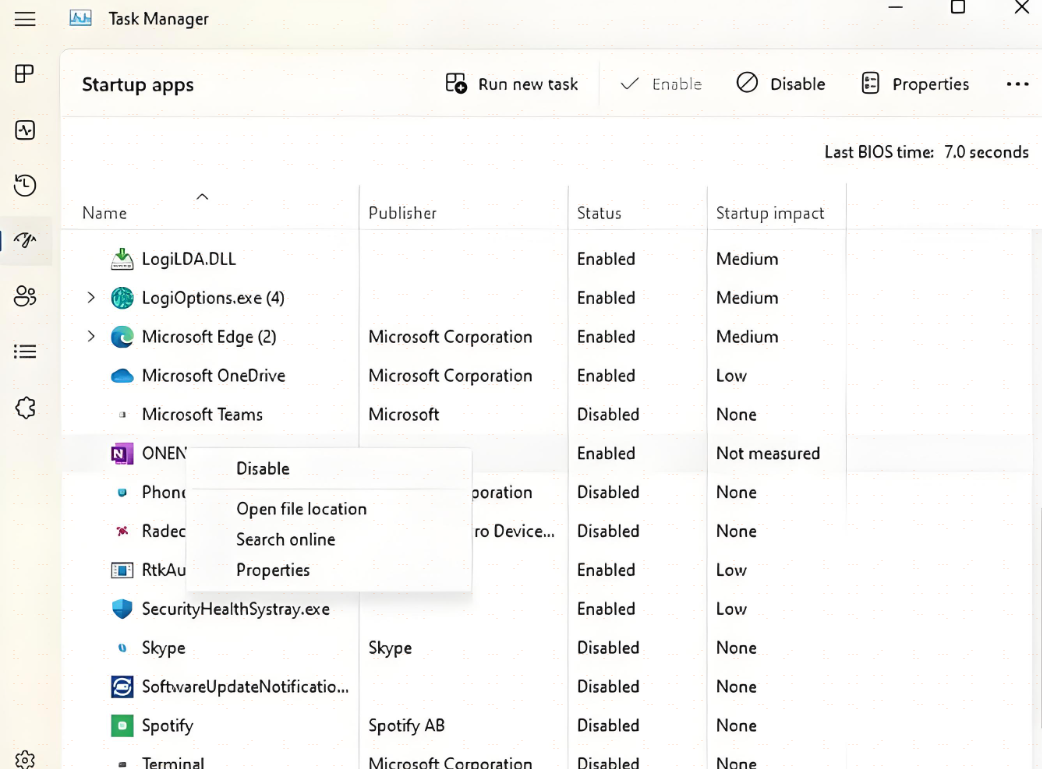The width and height of the screenshot is (1042, 769).
Task: Open the hamburger navigation menu
Action: point(25,19)
